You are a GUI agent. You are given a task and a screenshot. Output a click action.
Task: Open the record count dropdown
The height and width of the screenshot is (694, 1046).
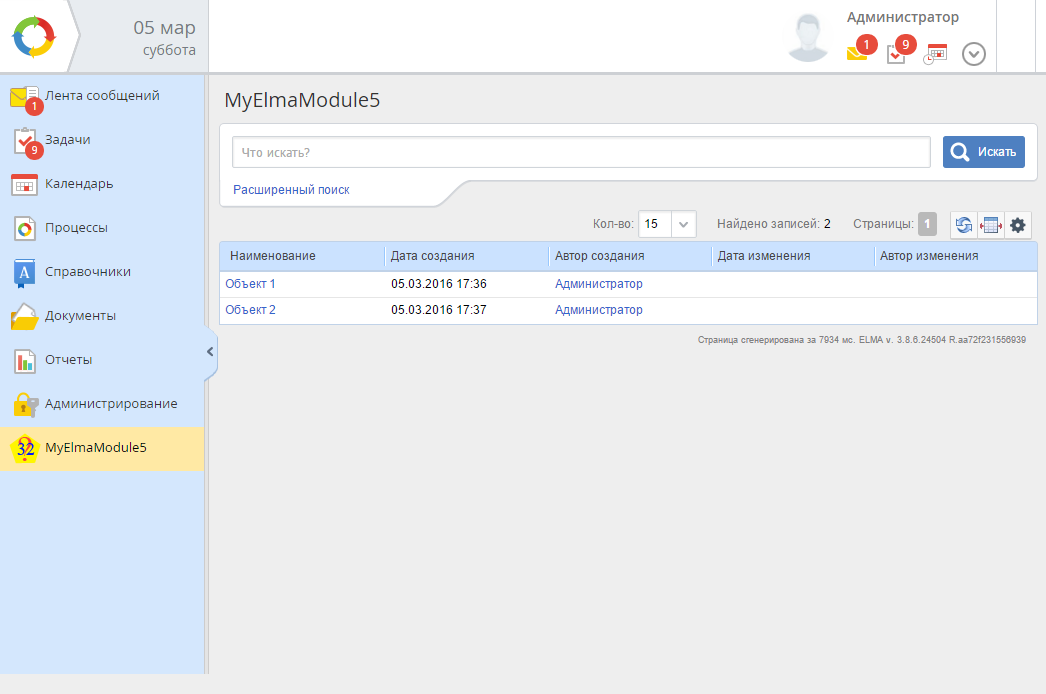coord(684,225)
